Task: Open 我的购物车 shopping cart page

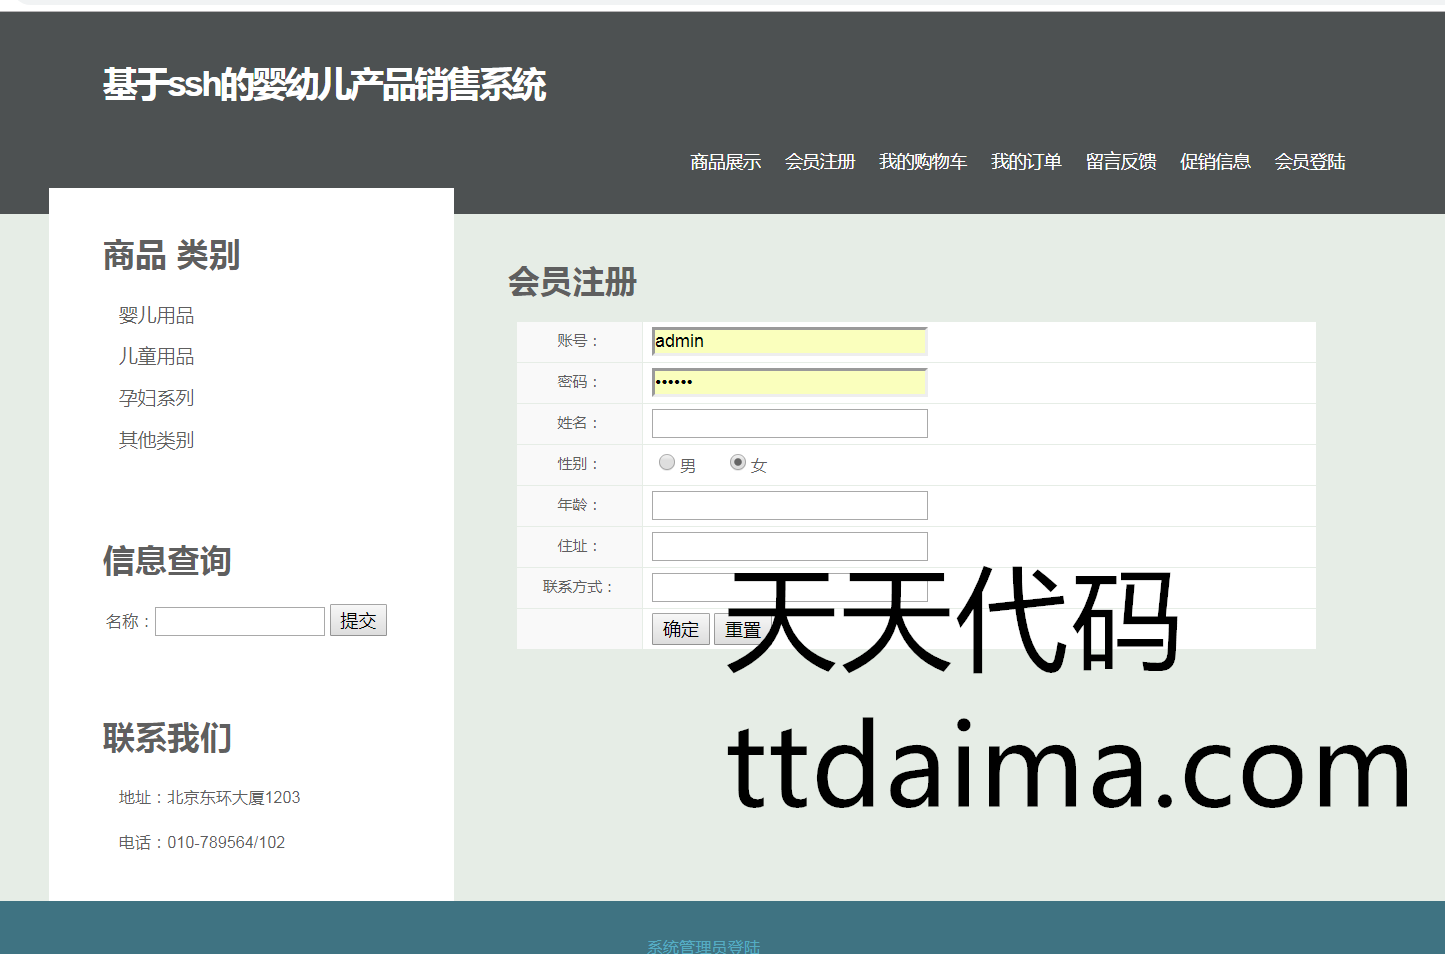Action: tap(922, 162)
